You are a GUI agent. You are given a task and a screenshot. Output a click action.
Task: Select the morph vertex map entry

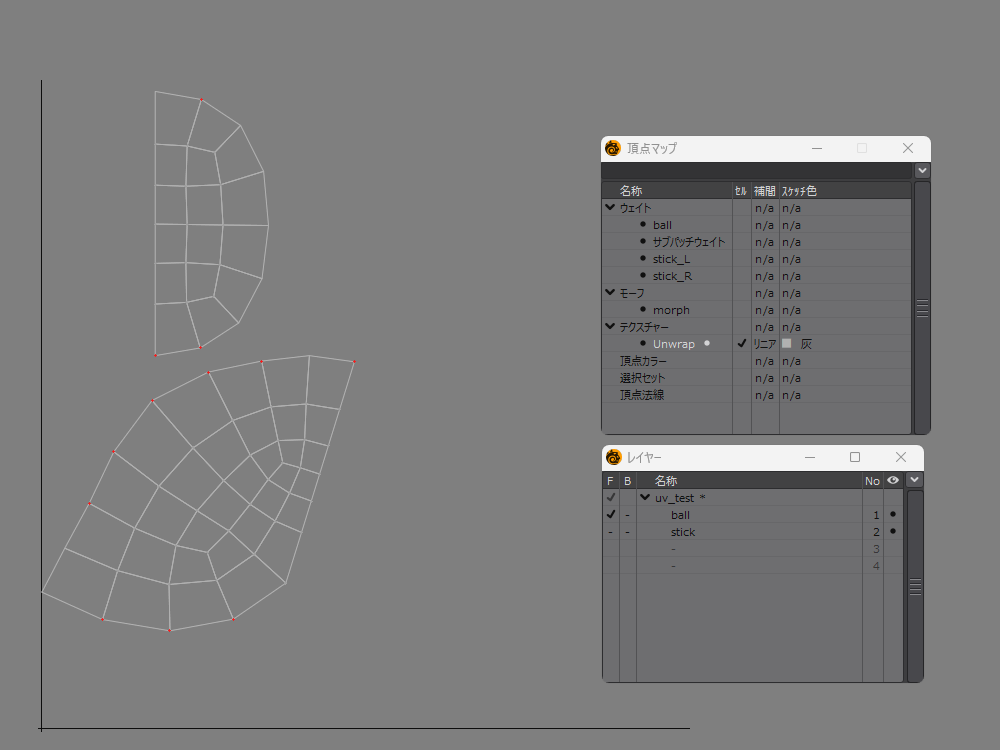[x=671, y=310]
